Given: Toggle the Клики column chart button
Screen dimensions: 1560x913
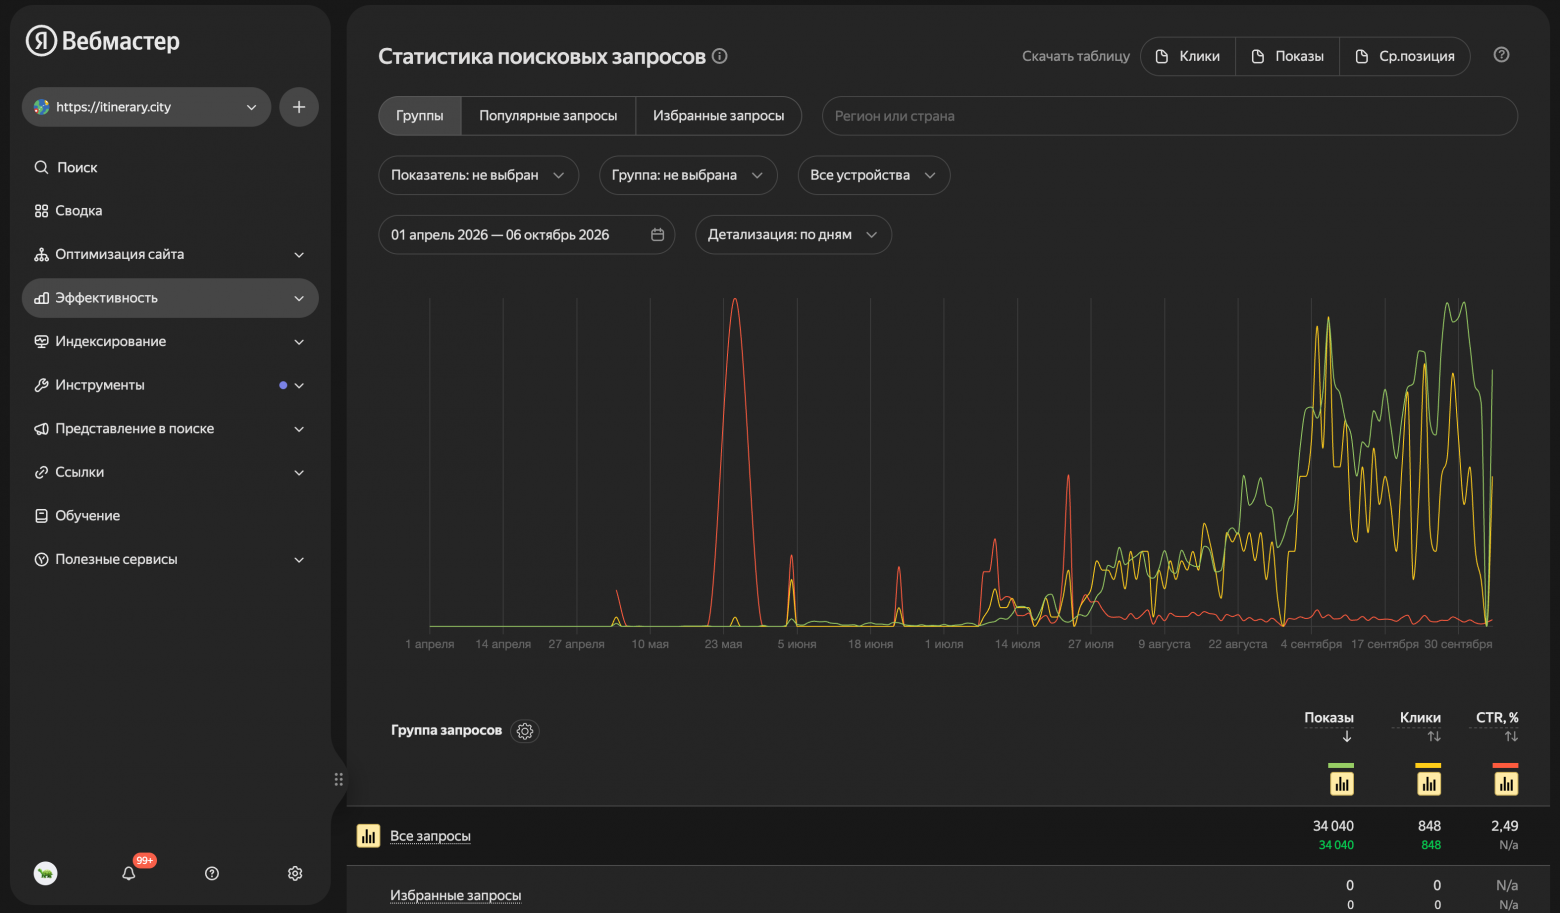Looking at the screenshot, I should (1429, 783).
